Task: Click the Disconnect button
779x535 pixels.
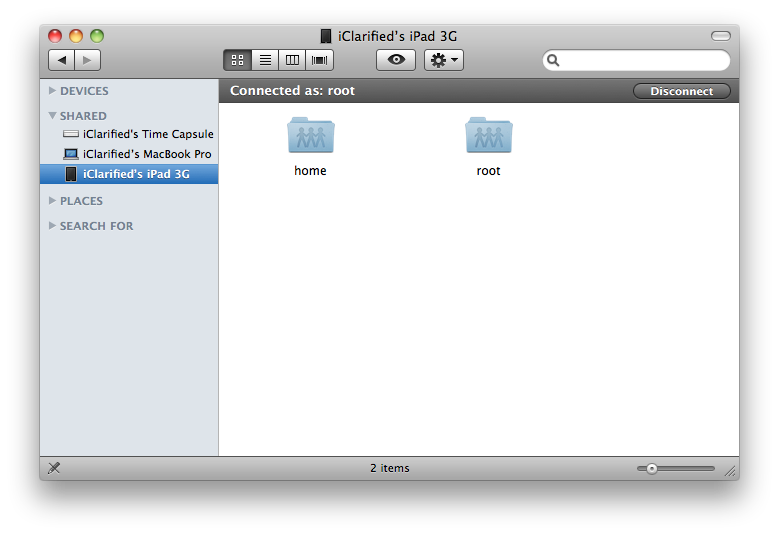Action: tap(682, 91)
